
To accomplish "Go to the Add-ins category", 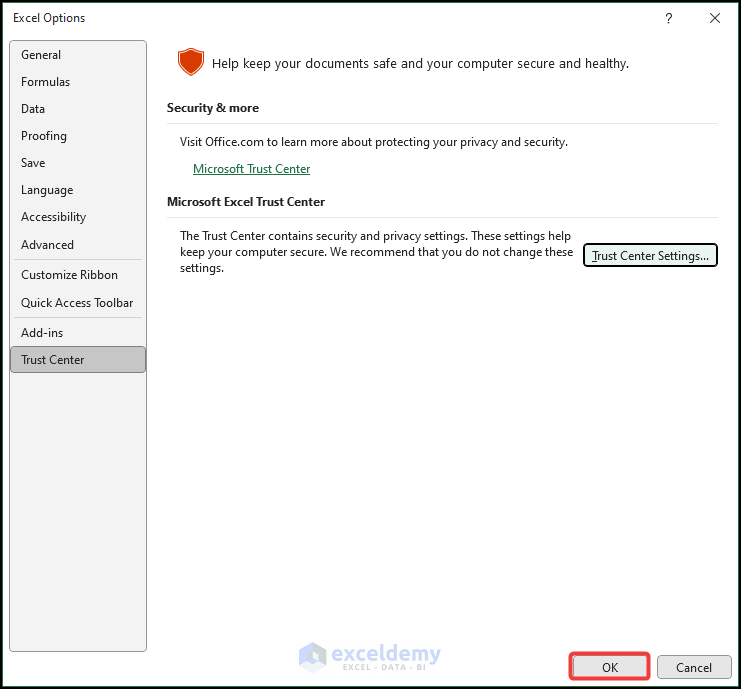I will tap(78, 333).
